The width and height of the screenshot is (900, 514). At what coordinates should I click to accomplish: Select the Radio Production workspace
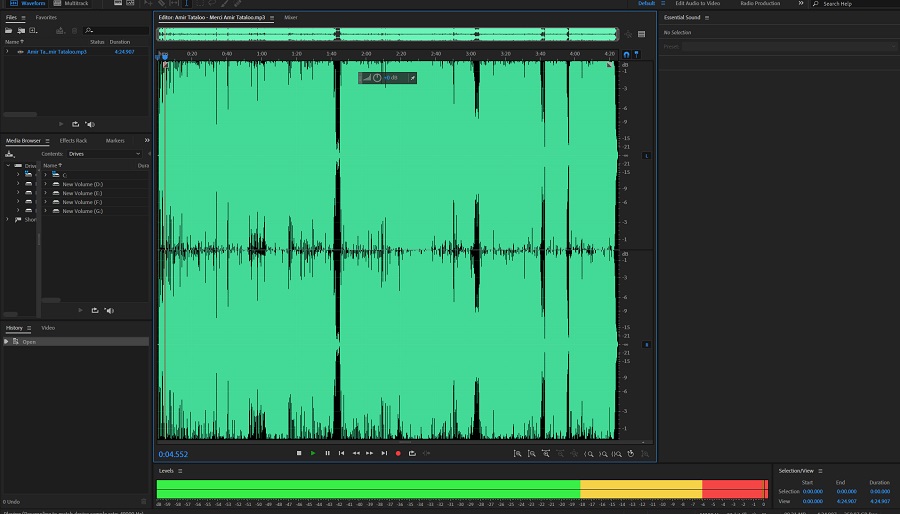(x=760, y=4)
